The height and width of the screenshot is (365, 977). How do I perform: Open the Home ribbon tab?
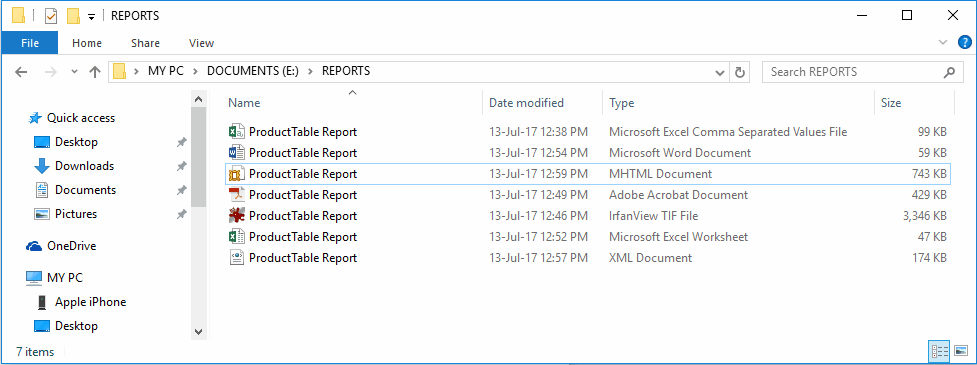point(87,43)
